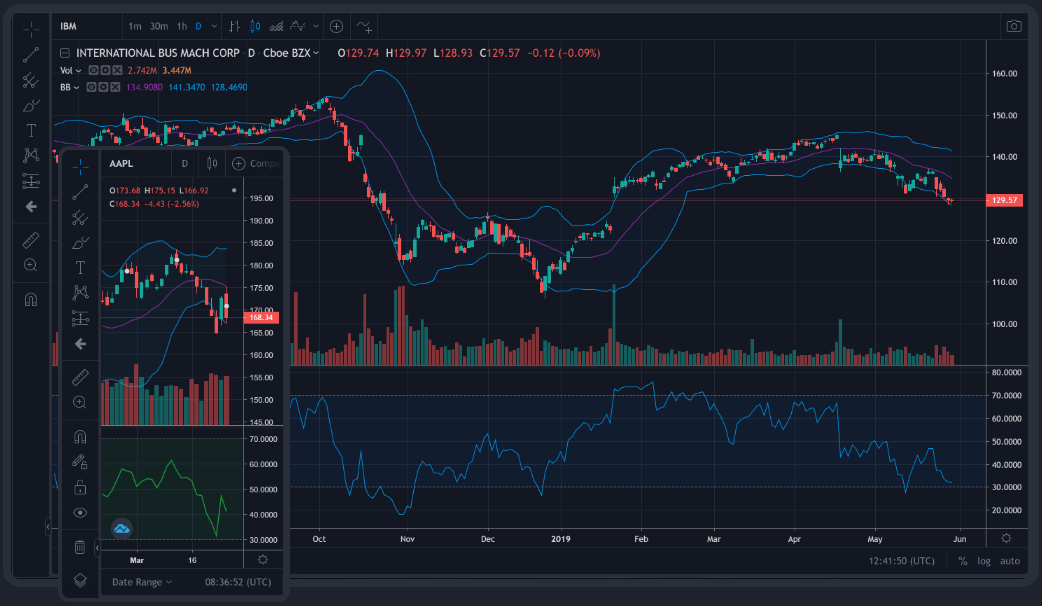Select the measure ruler tool
The height and width of the screenshot is (606, 1042).
30,239
